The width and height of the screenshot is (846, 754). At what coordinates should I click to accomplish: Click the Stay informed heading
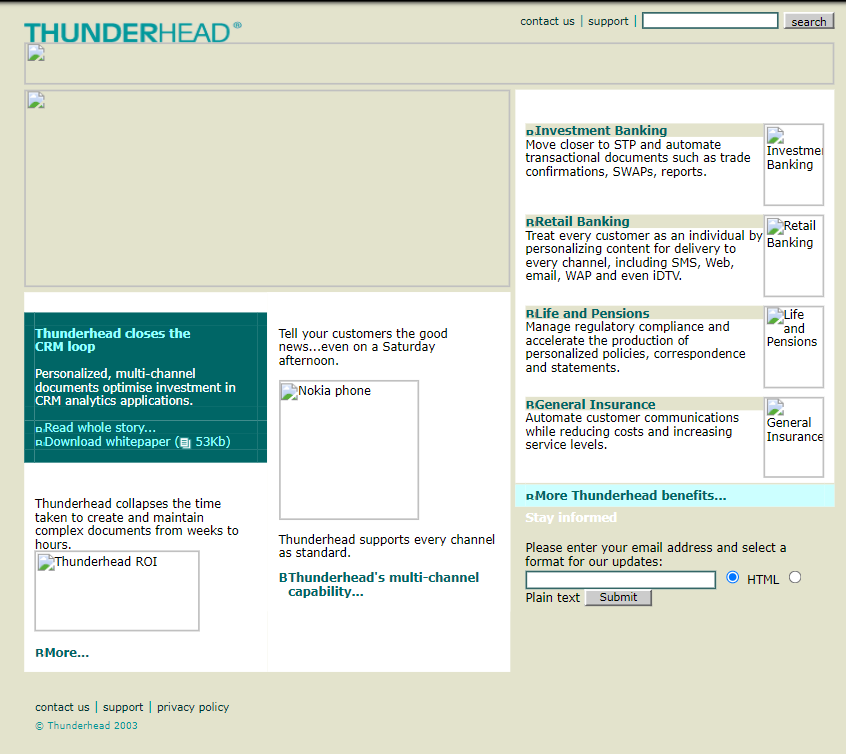(x=571, y=517)
